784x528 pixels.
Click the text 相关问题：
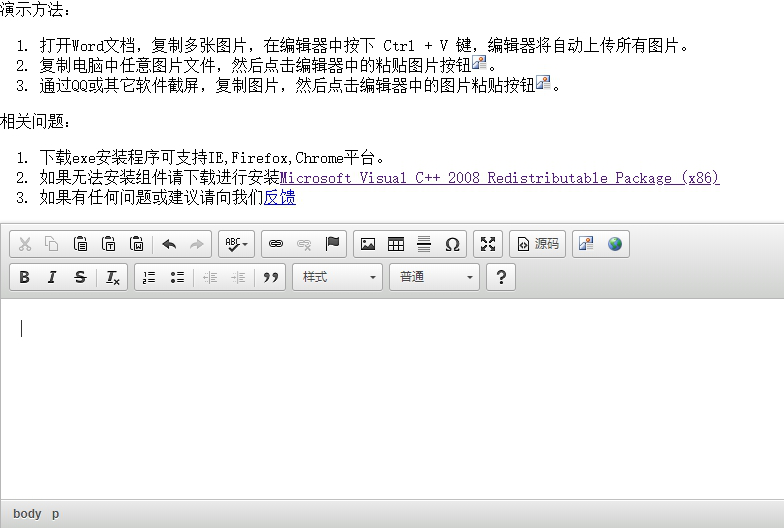click(35, 122)
